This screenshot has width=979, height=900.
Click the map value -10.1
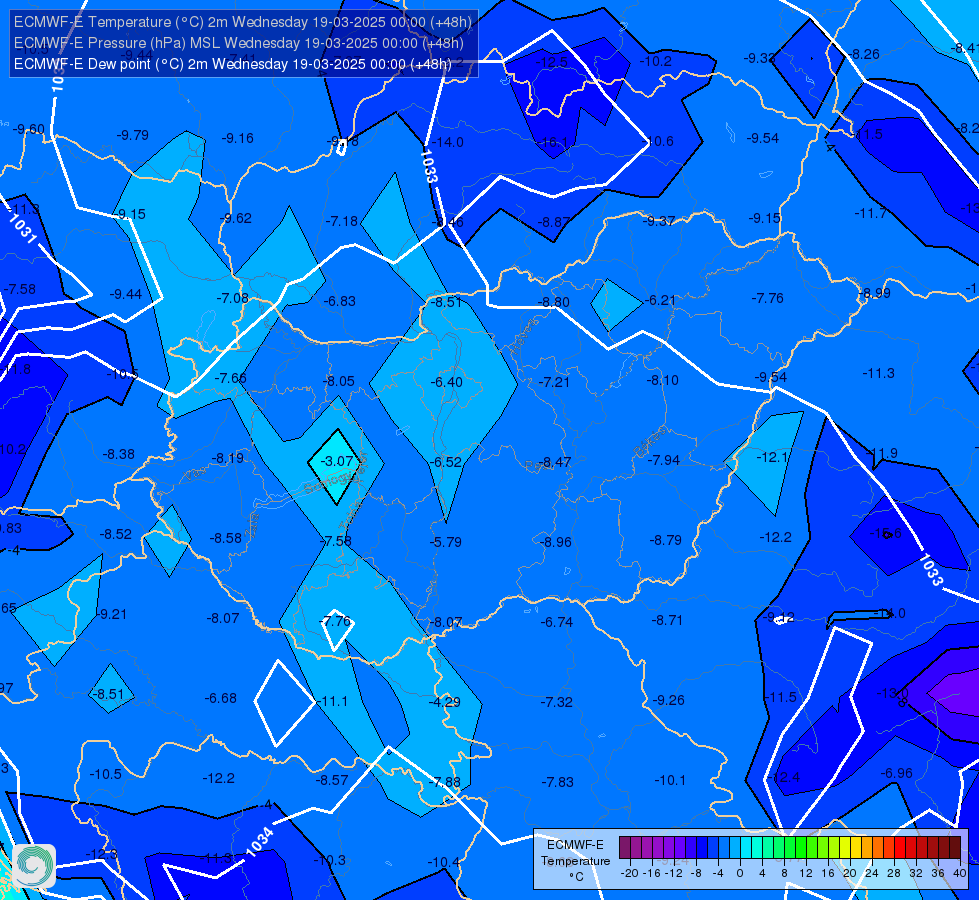click(x=670, y=780)
